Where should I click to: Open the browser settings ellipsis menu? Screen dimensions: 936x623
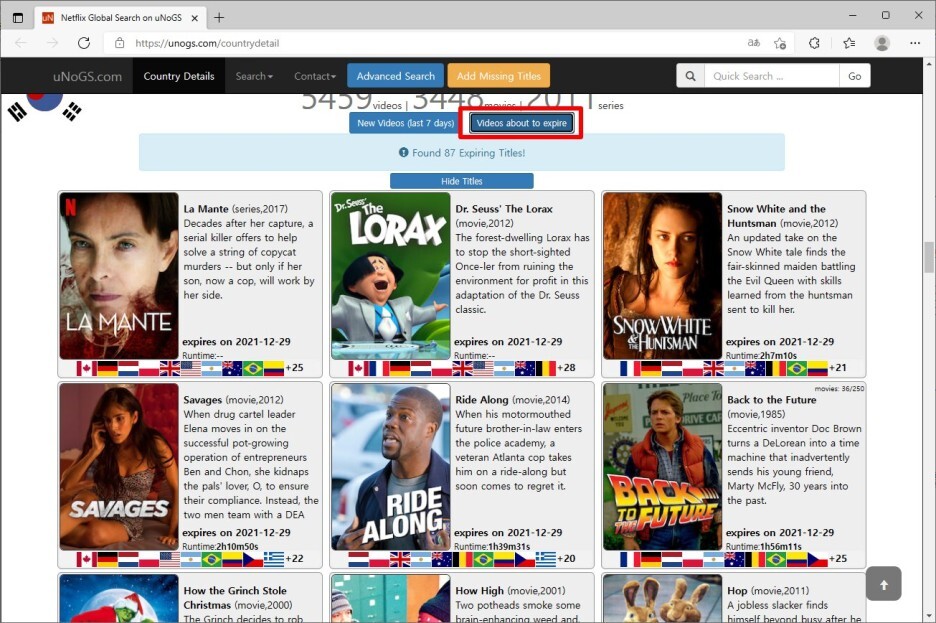point(915,43)
